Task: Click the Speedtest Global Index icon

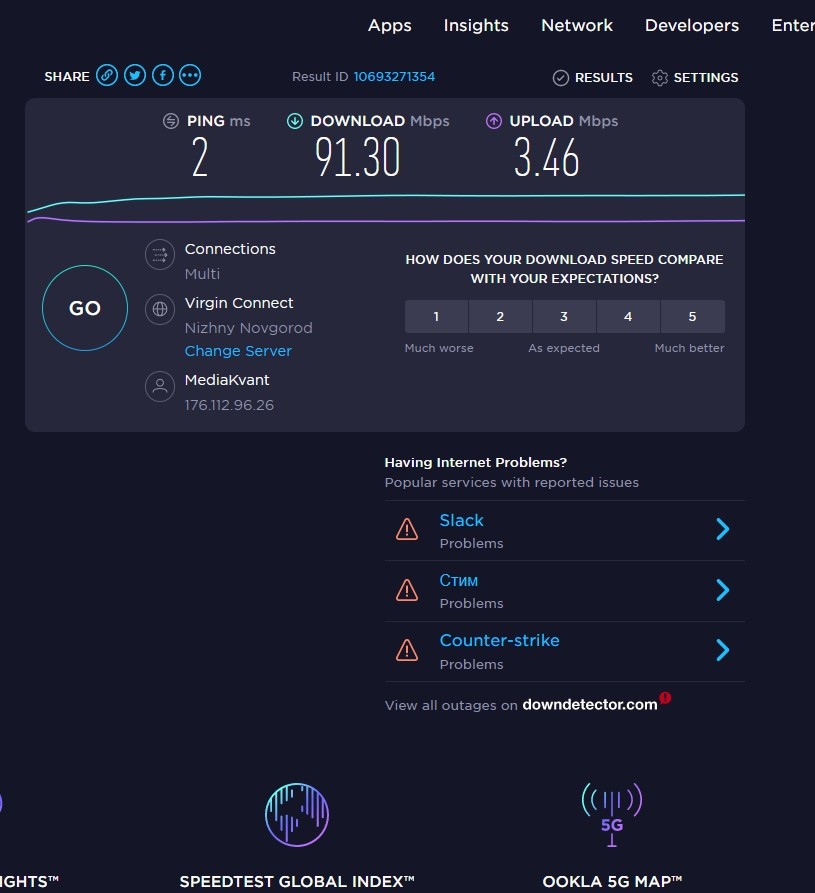Action: tap(296, 815)
